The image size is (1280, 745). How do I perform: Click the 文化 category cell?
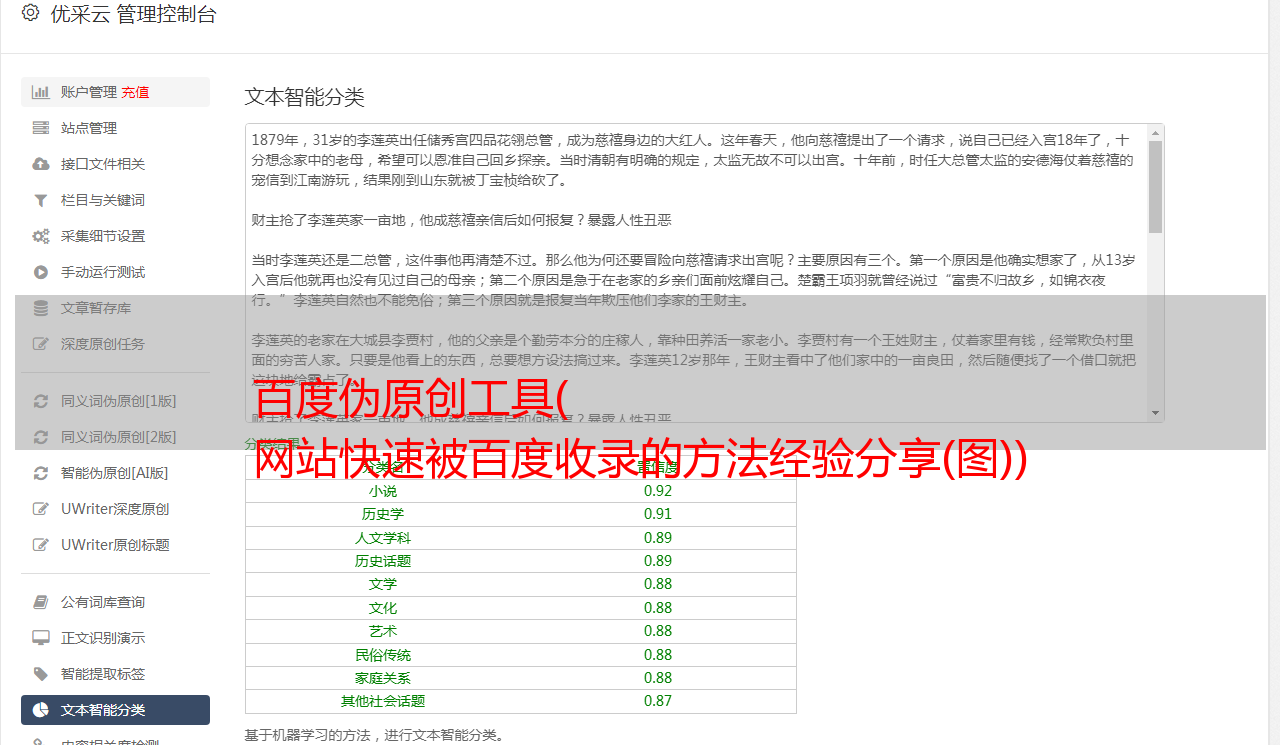coord(383,608)
